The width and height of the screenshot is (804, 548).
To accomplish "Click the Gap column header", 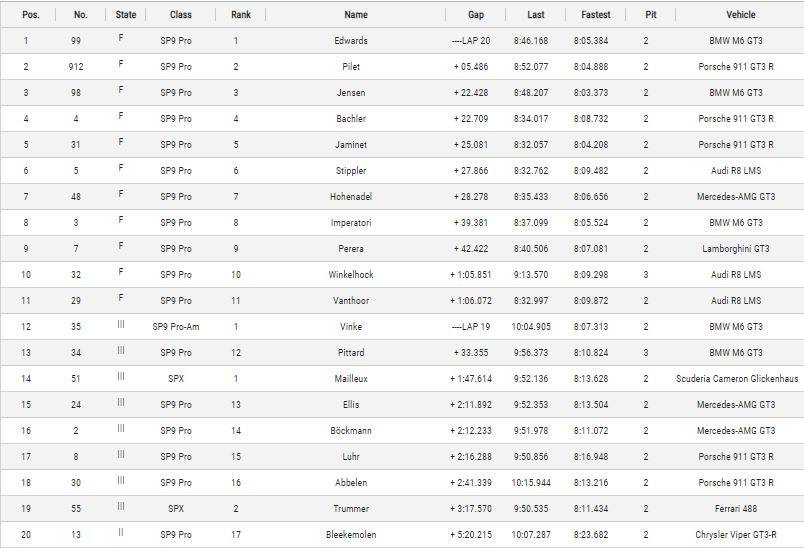I will [476, 15].
